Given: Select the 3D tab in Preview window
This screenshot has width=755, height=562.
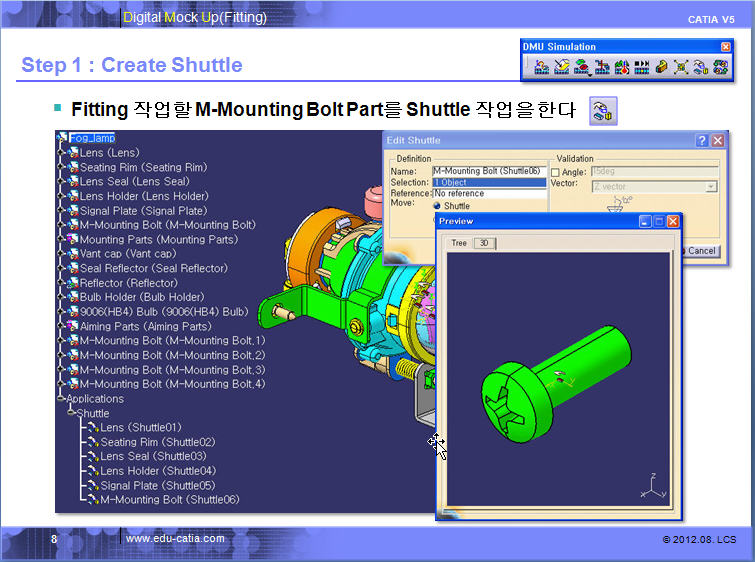Looking at the screenshot, I should pos(483,243).
